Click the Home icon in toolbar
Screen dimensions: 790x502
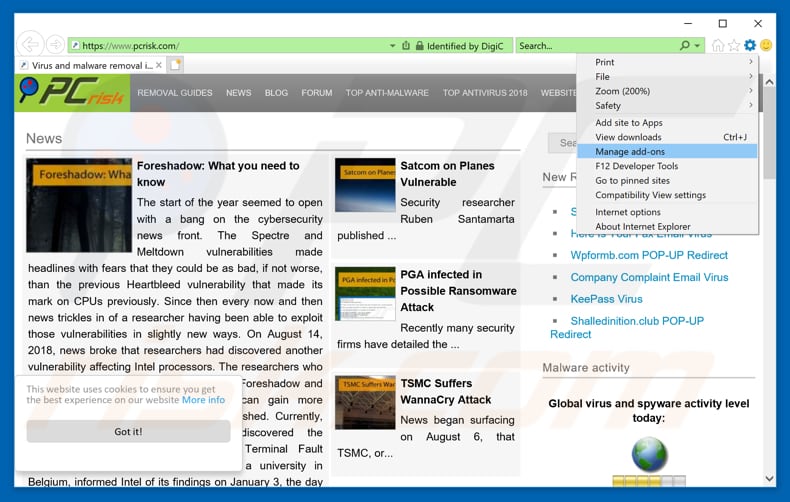(717, 45)
